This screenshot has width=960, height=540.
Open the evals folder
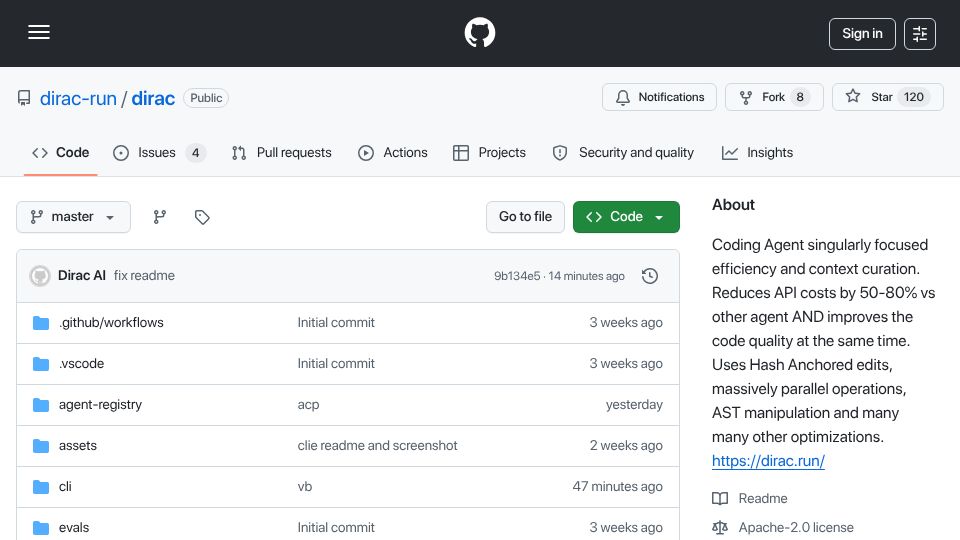pos(74,528)
